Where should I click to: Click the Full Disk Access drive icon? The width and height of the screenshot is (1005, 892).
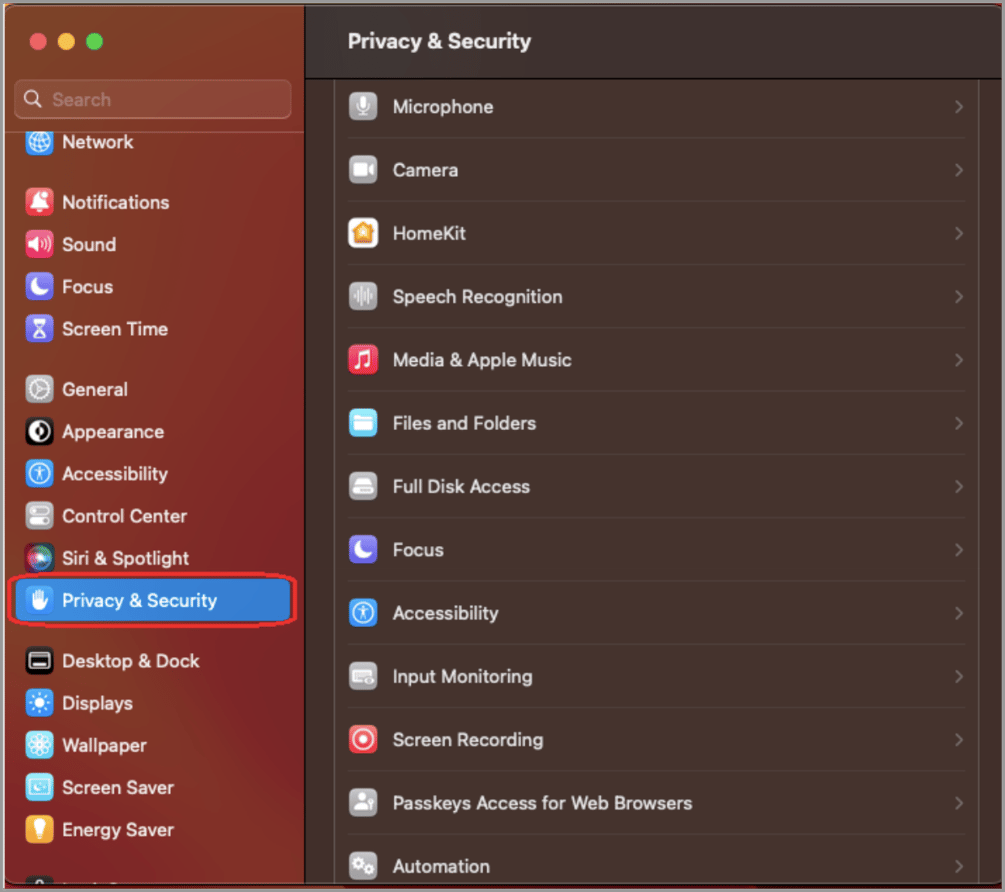[x=362, y=486]
